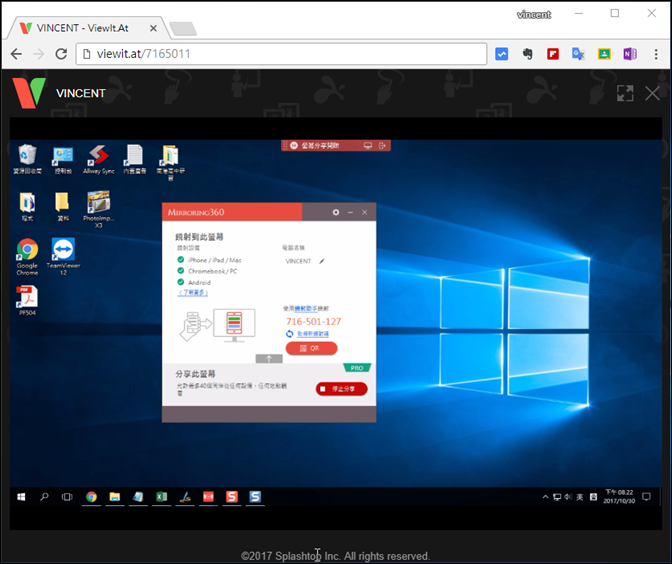Open the Allway Sync desktop shortcut
The height and width of the screenshot is (564, 672).
click(x=99, y=159)
